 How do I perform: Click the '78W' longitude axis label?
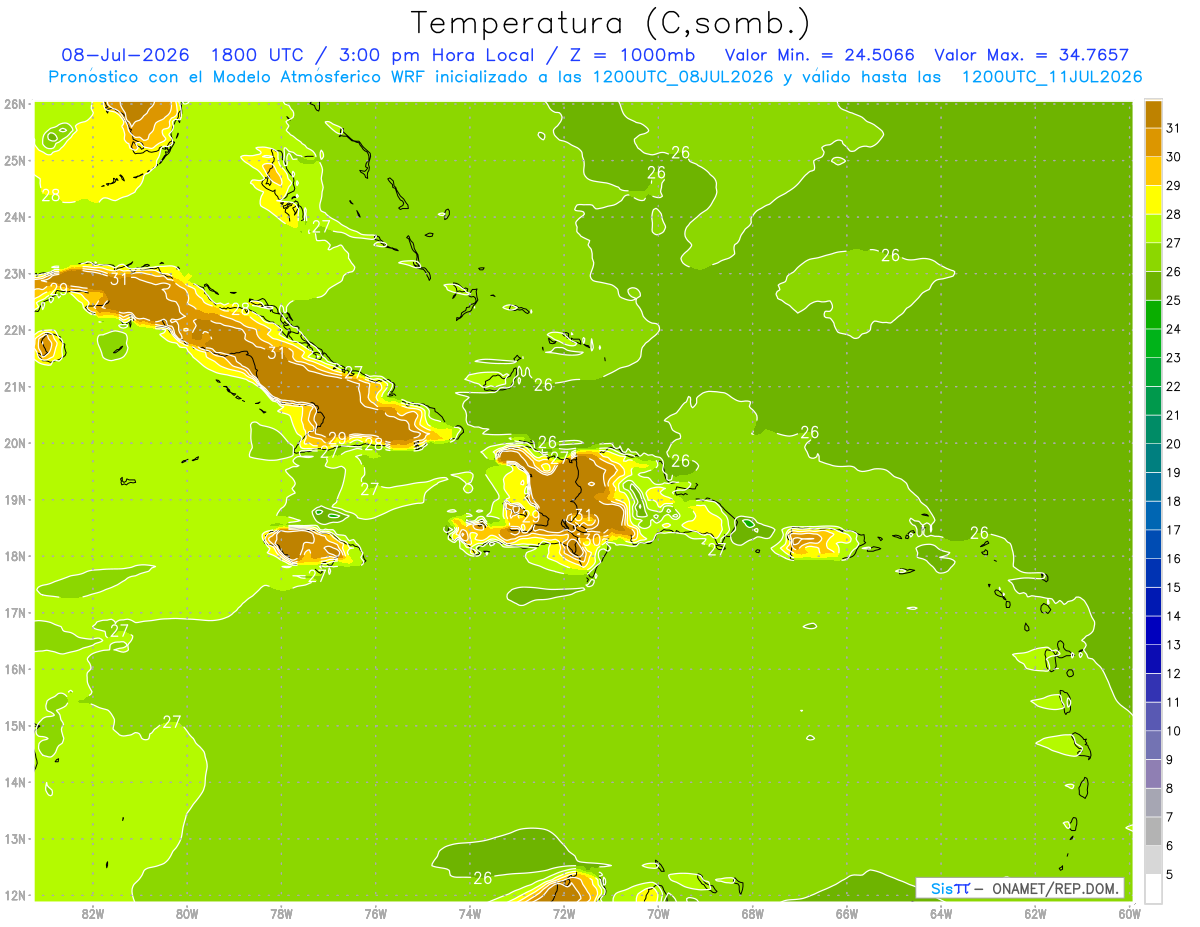pyautogui.click(x=281, y=913)
